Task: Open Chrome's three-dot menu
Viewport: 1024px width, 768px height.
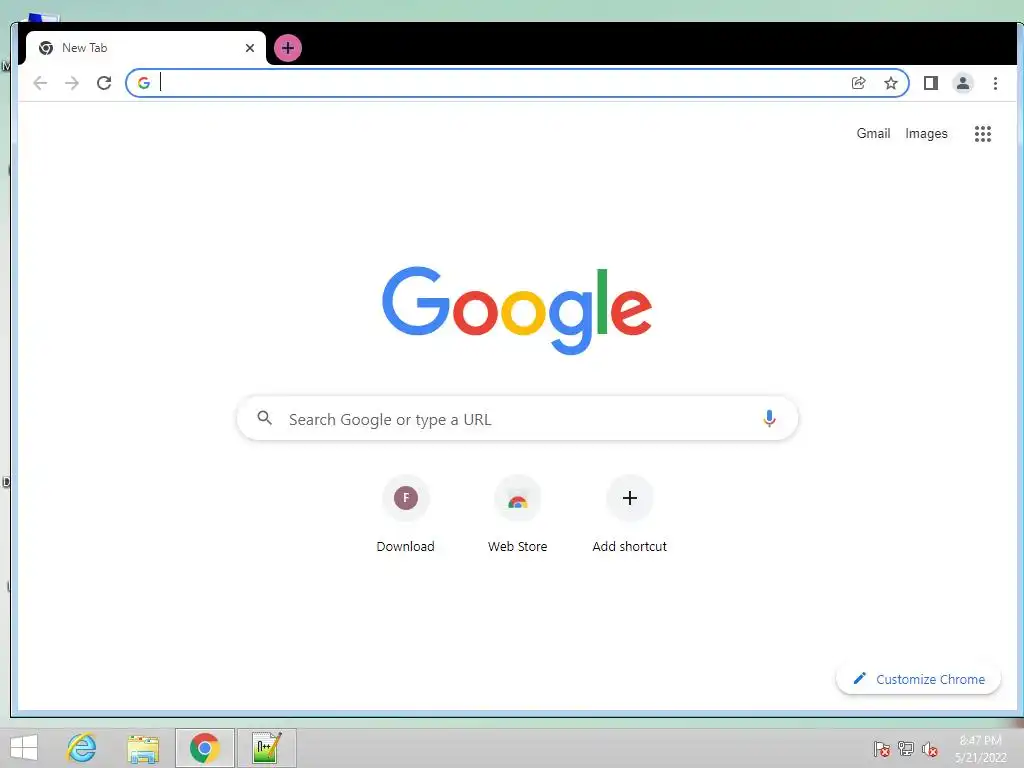Action: [x=995, y=83]
